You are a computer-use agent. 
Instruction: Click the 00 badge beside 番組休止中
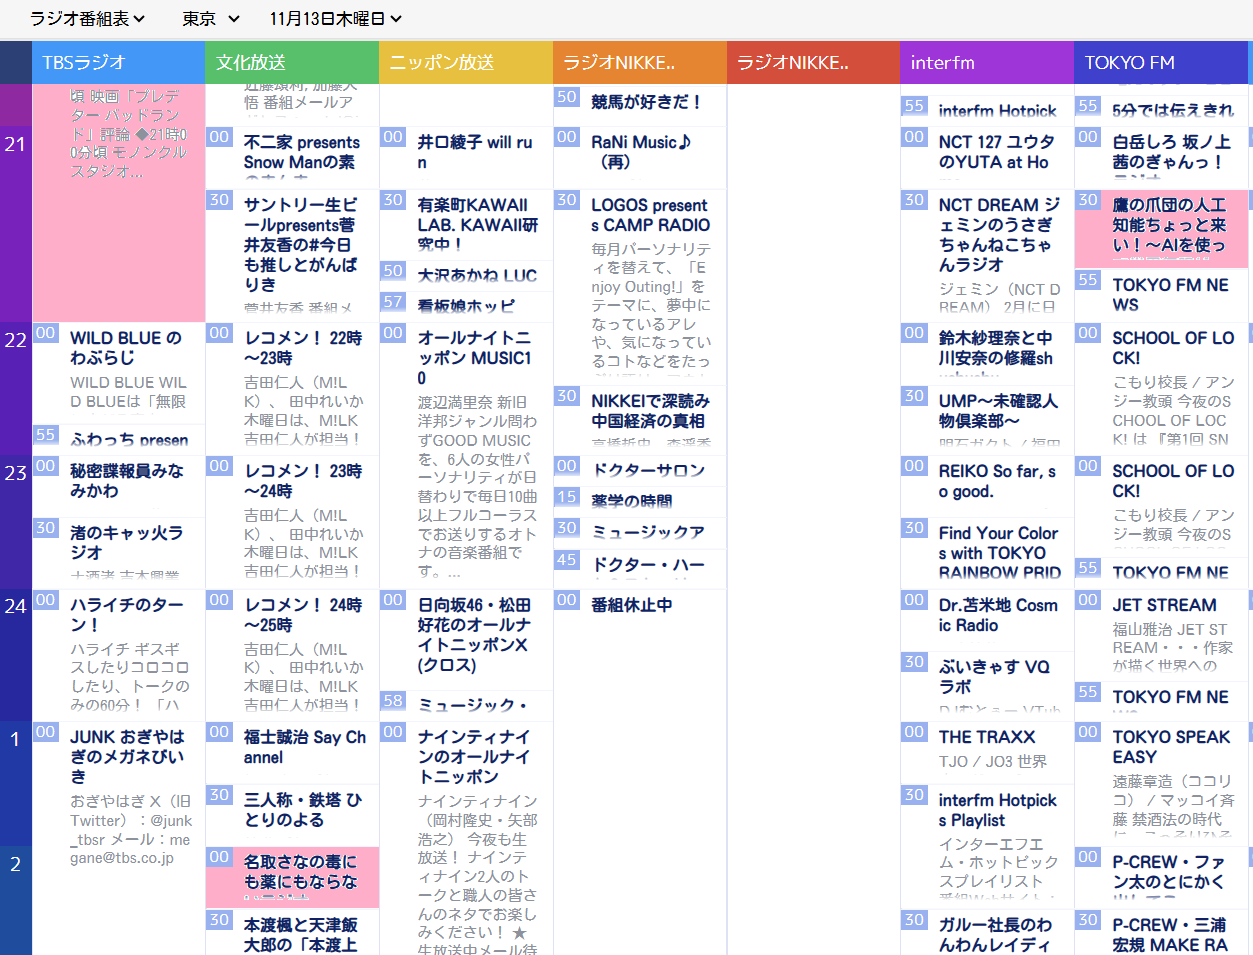566,600
